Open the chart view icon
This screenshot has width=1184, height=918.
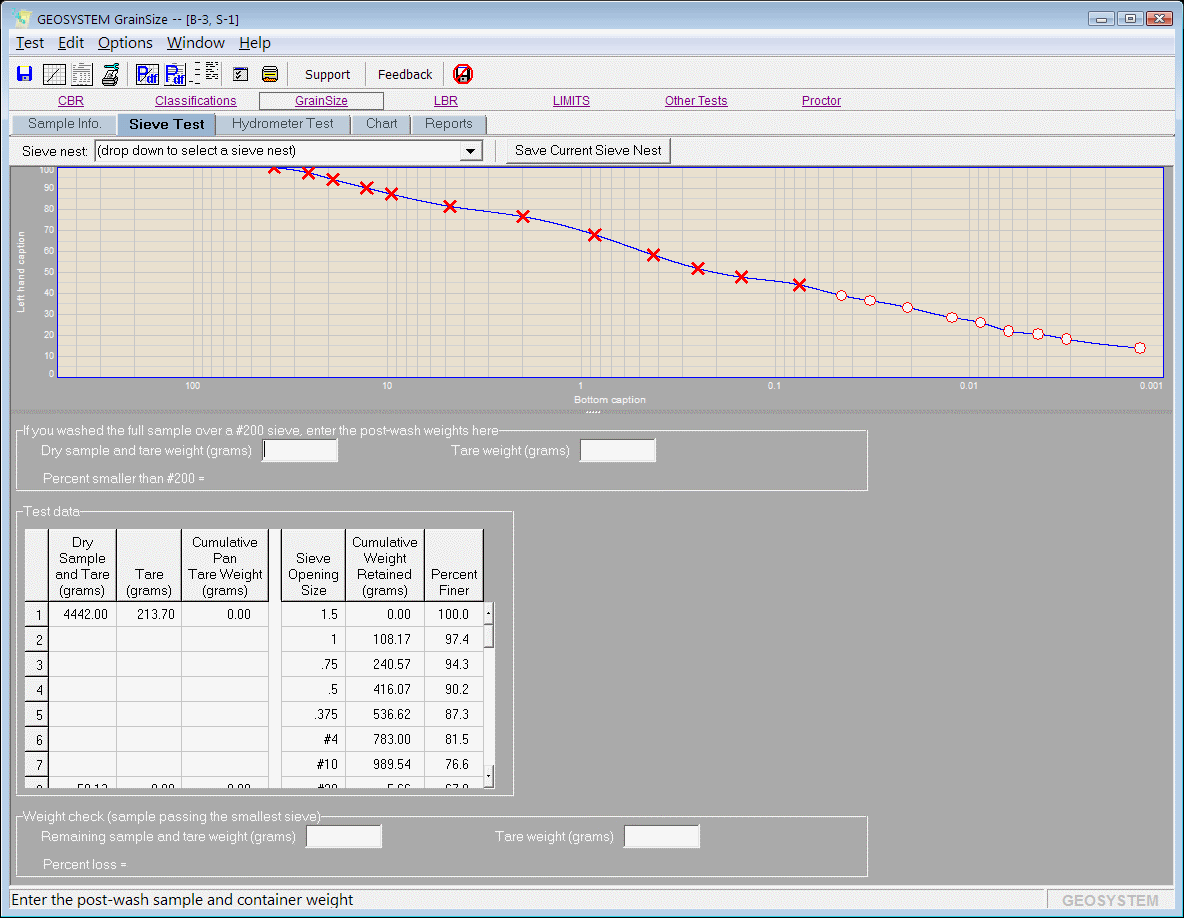tap(52, 74)
